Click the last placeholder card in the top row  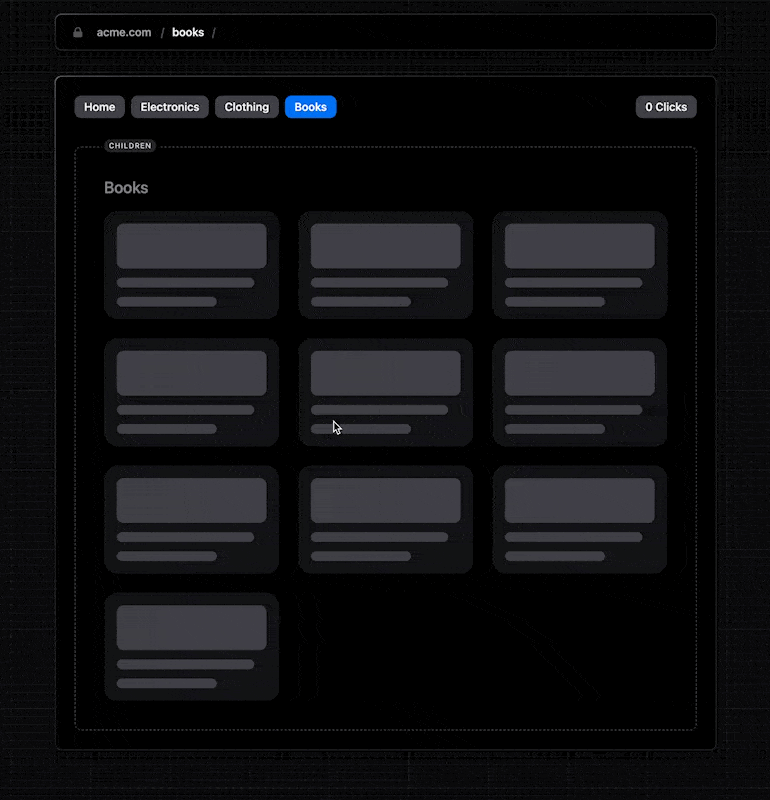pyautogui.click(x=579, y=265)
